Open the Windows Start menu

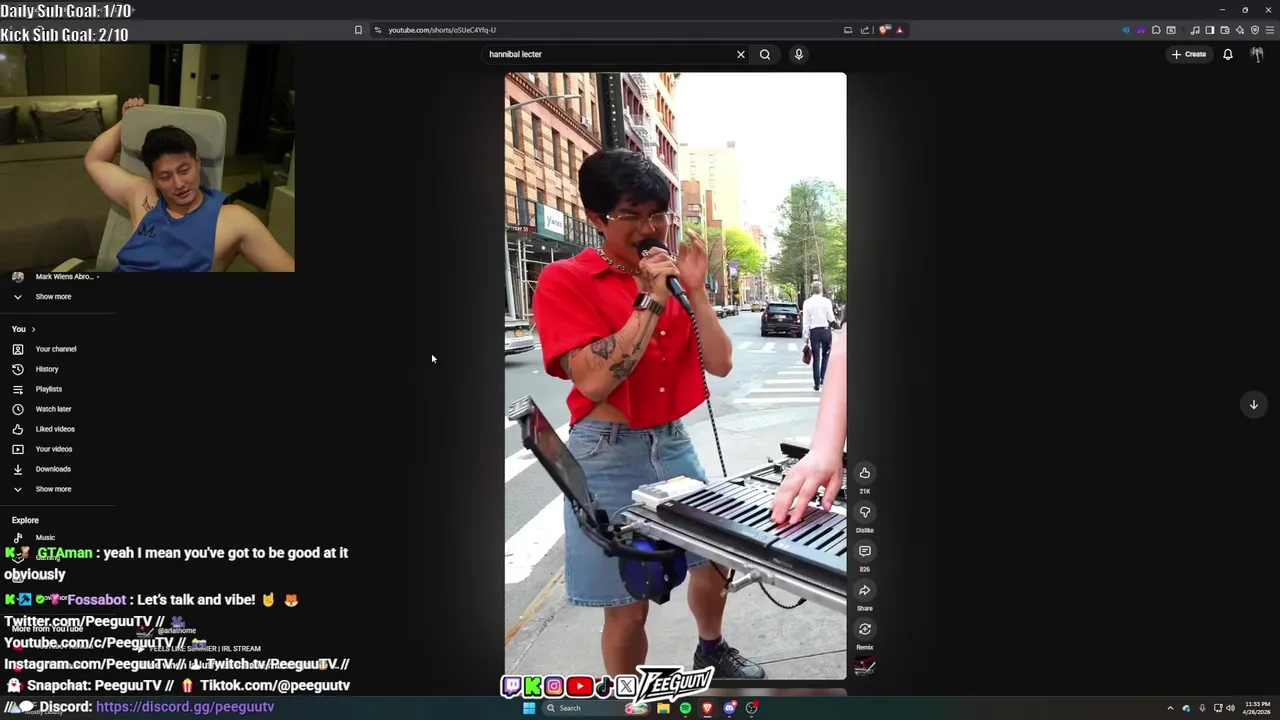529,708
